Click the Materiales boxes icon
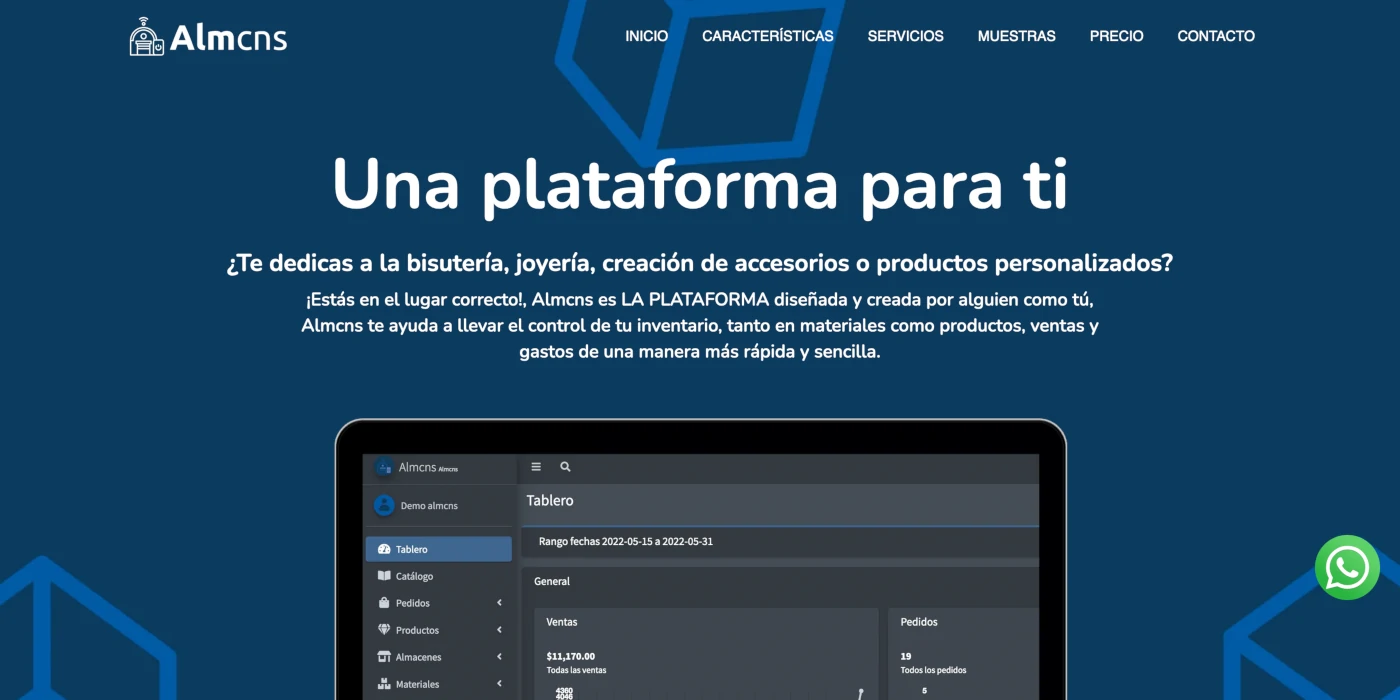The image size is (1400, 700). [384, 684]
